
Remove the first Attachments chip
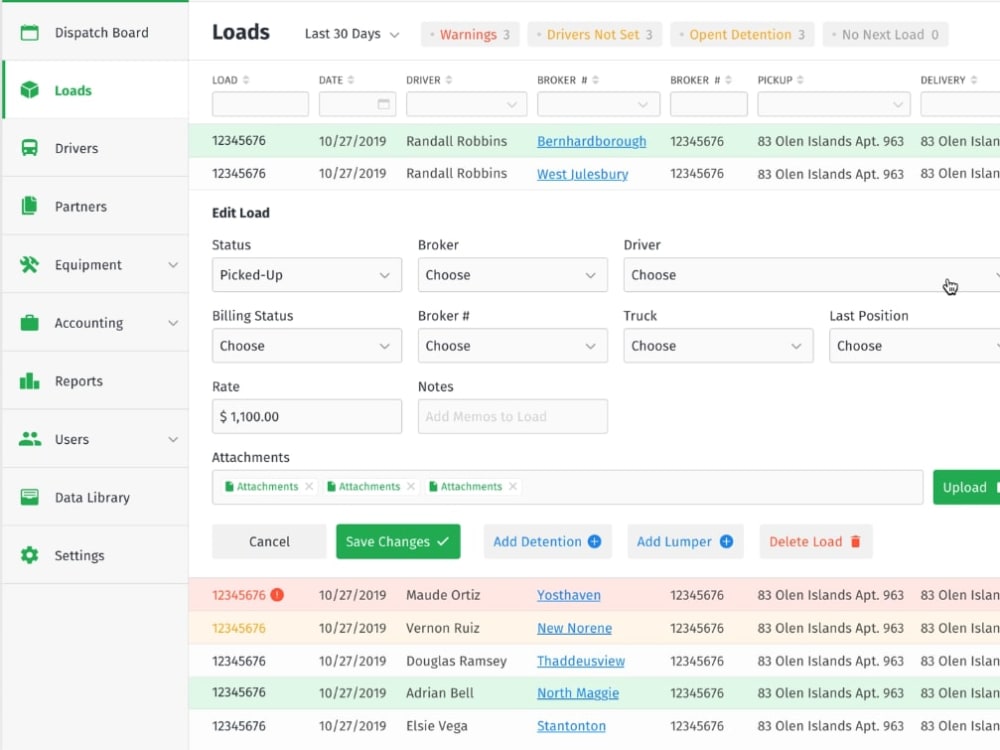(309, 486)
